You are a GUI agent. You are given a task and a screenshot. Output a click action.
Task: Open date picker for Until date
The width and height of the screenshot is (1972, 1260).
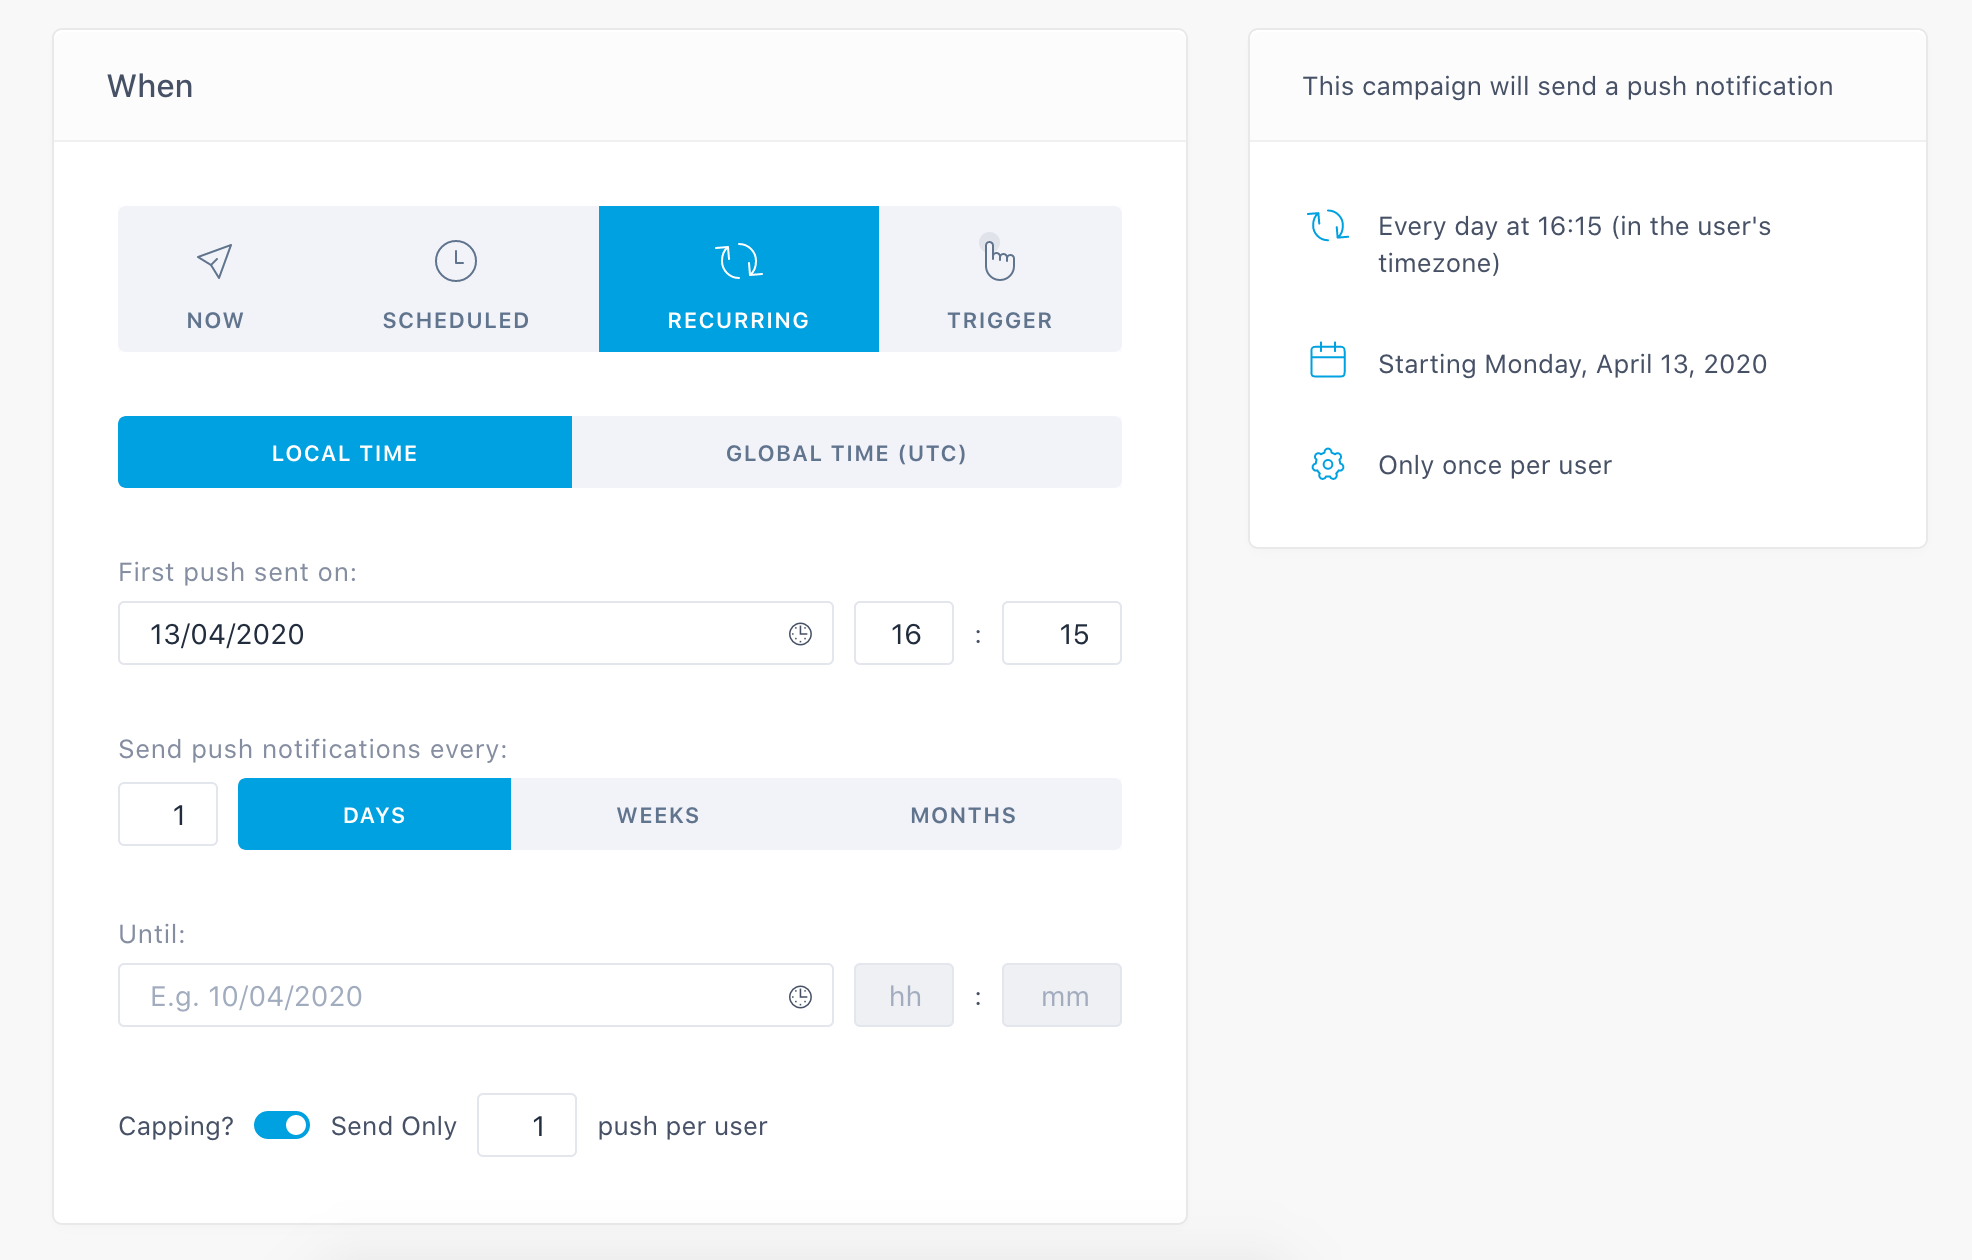point(800,996)
